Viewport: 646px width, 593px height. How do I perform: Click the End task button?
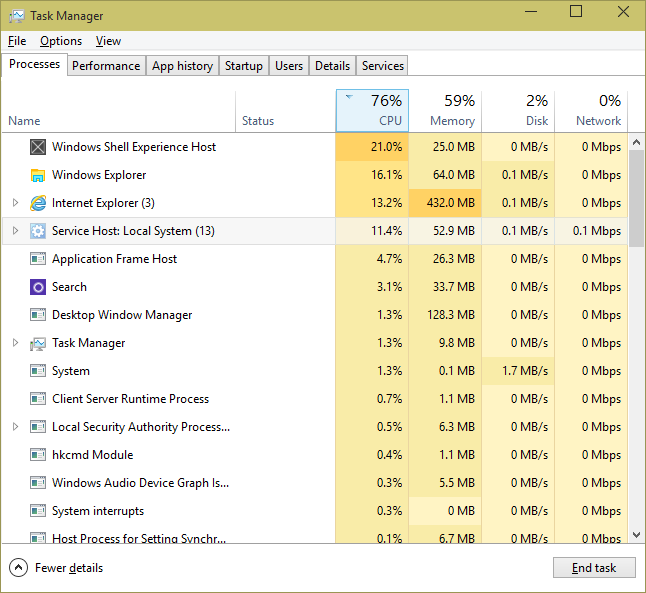[x=594, y=568]
